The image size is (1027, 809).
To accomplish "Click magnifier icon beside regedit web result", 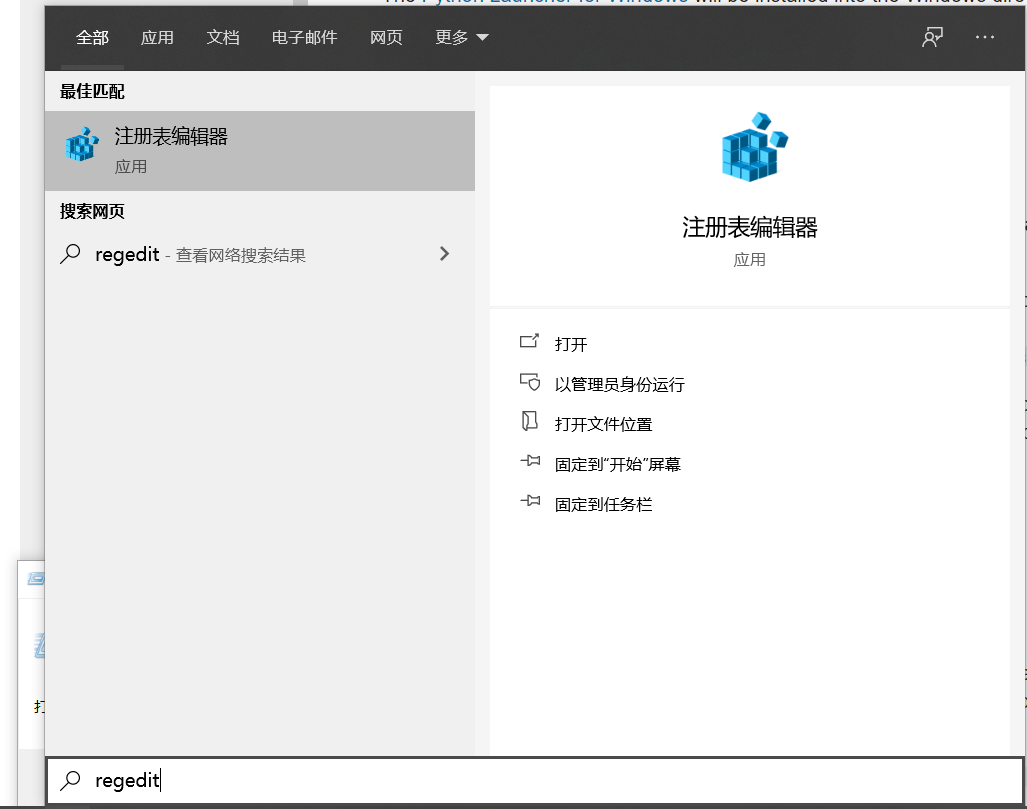I will pyautogui.click(x=70, y=254).
